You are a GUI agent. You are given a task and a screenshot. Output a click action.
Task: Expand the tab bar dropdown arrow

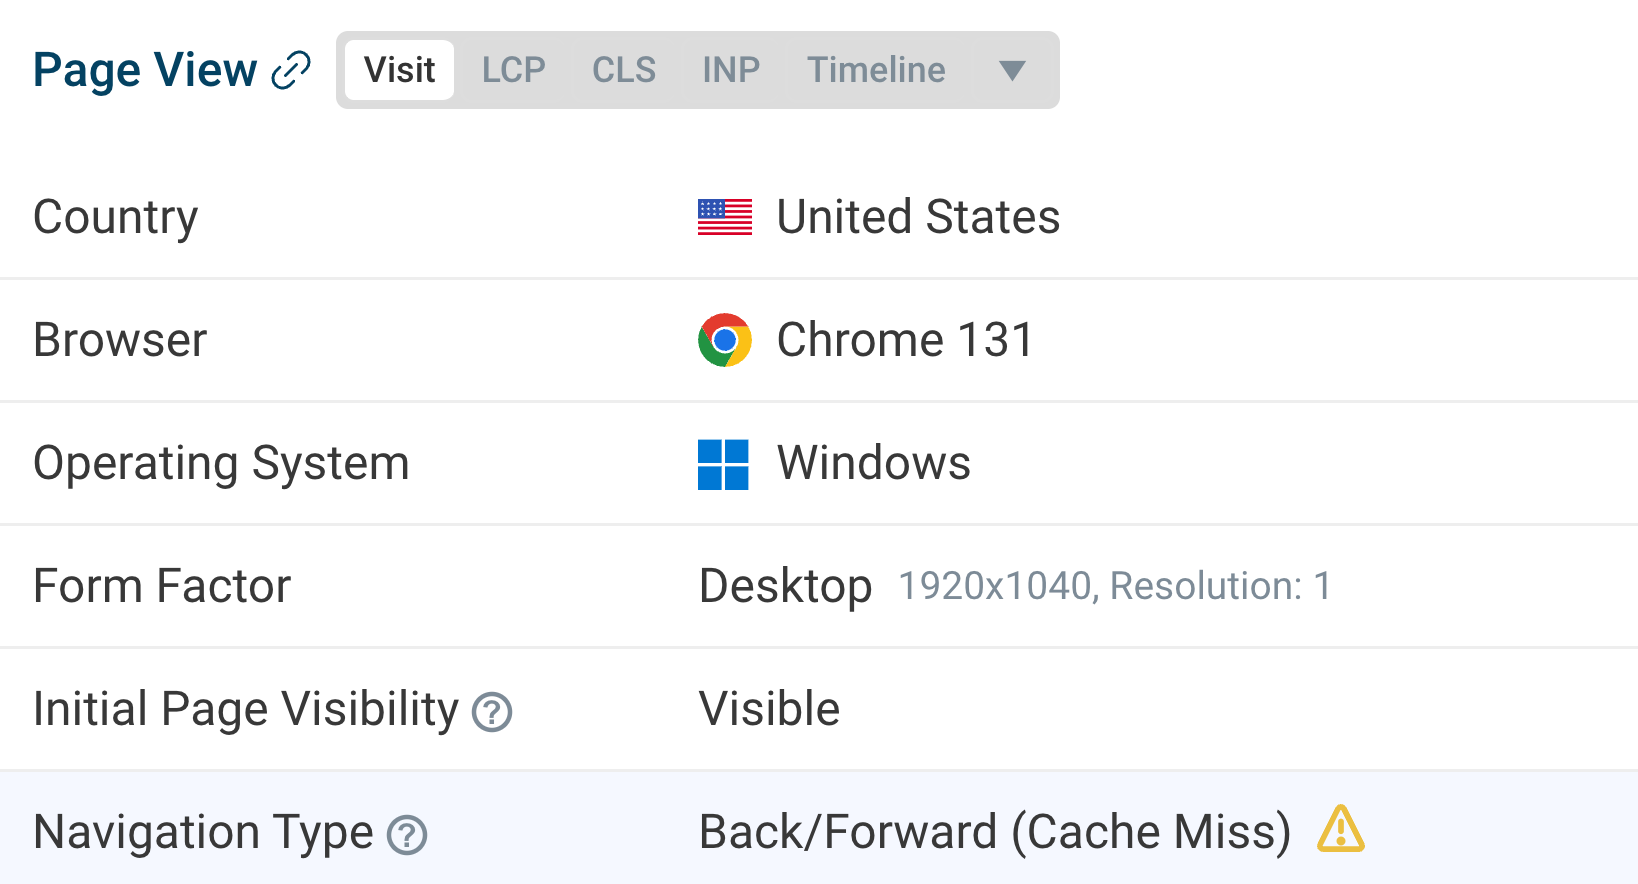coord(1012,70)
